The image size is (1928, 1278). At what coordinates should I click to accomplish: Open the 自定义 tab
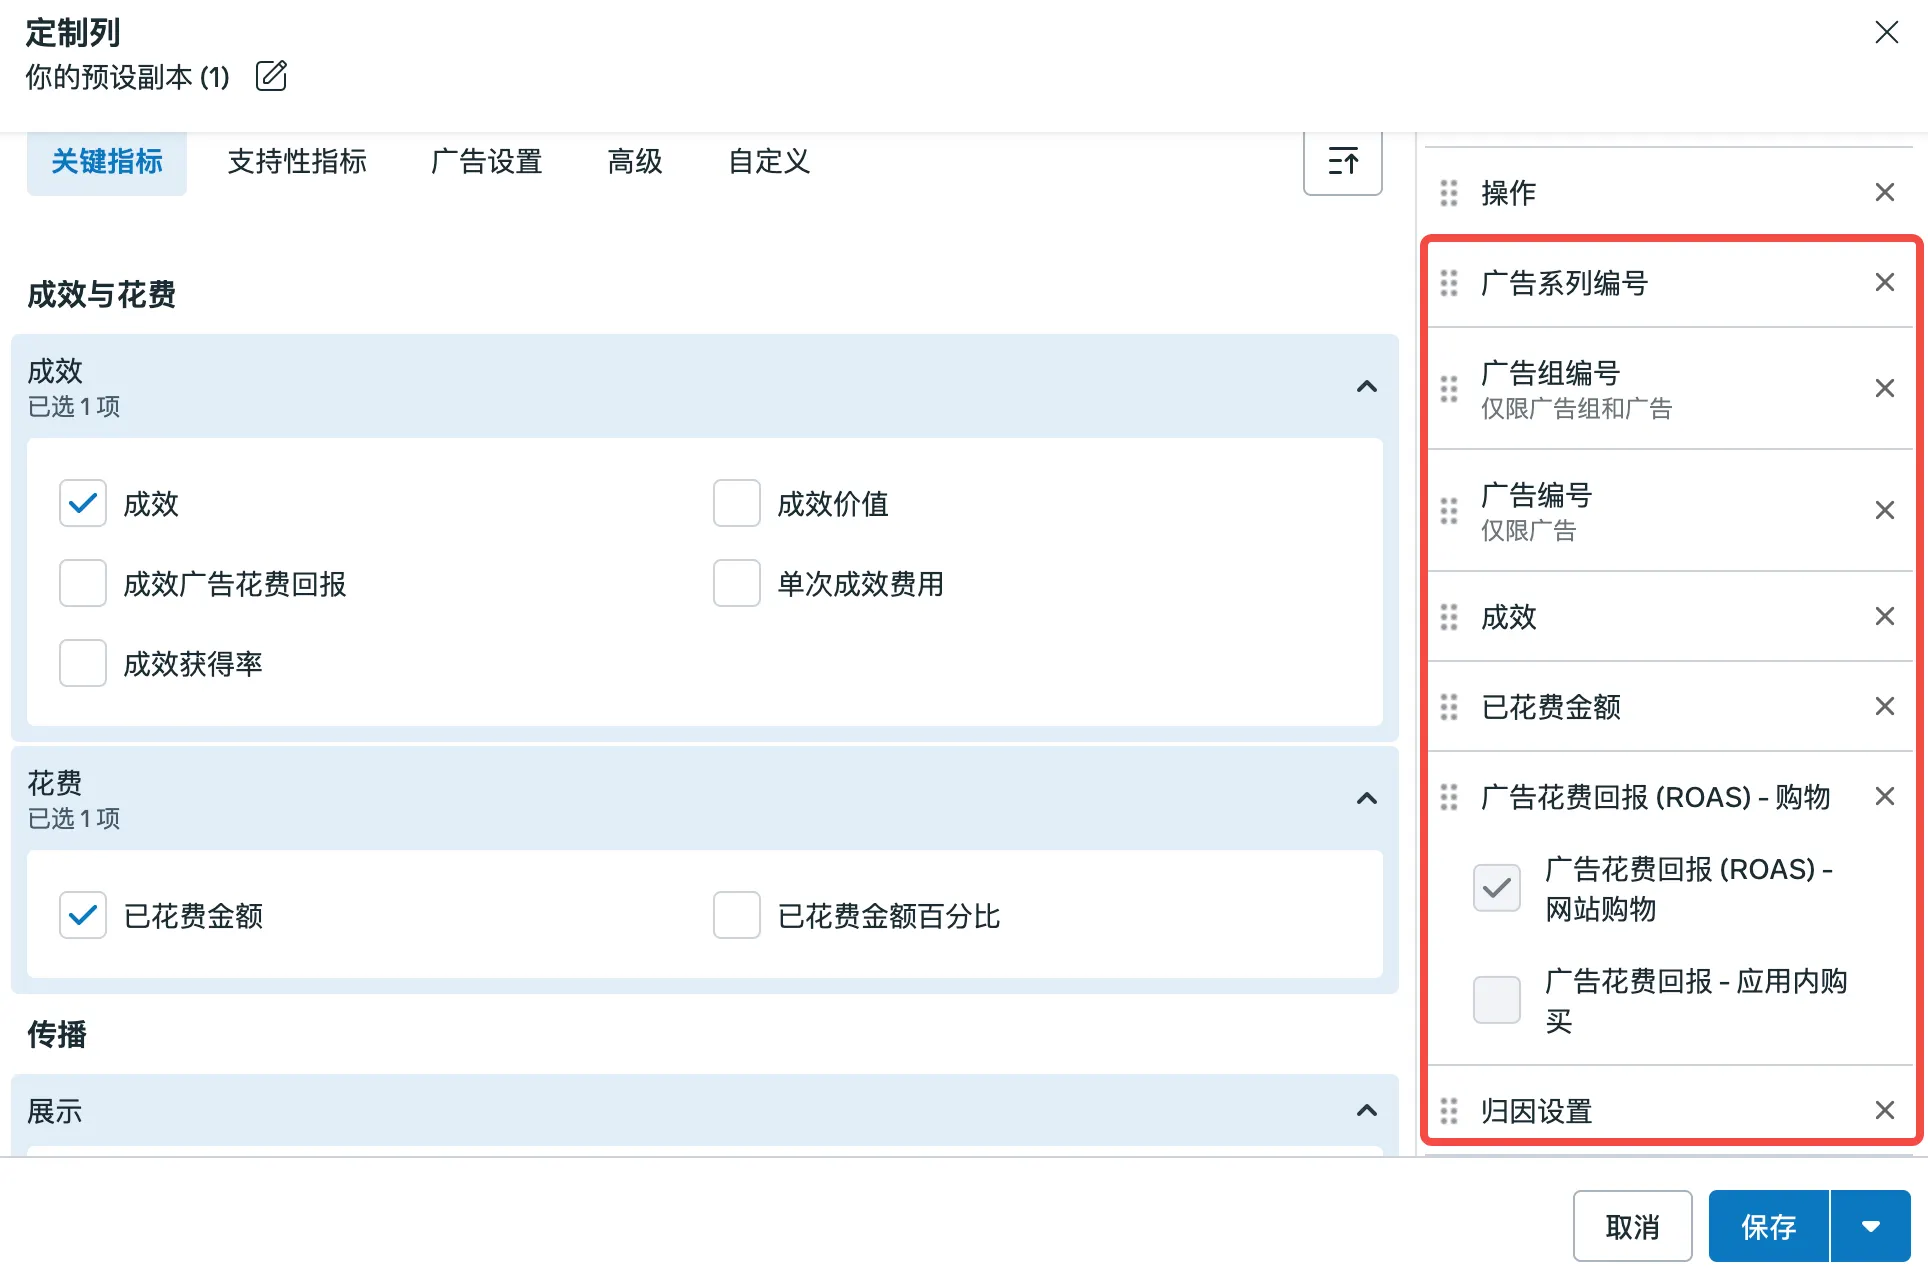click(x=769, y=161)
